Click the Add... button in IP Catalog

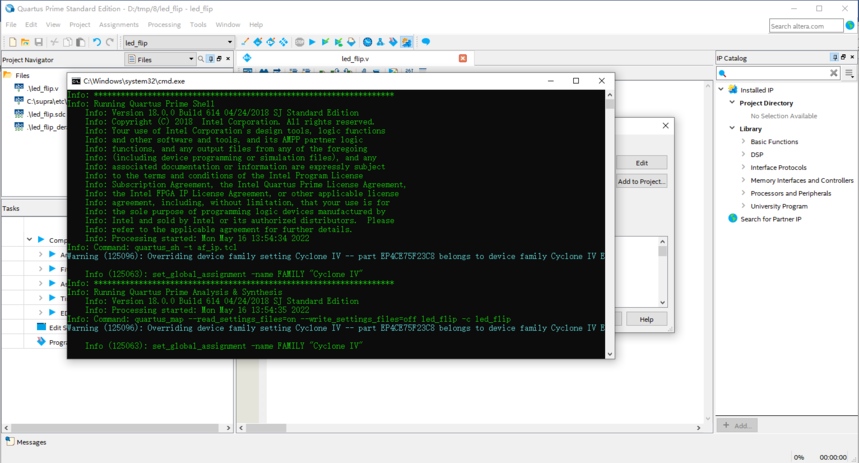(x=737, y=425)
